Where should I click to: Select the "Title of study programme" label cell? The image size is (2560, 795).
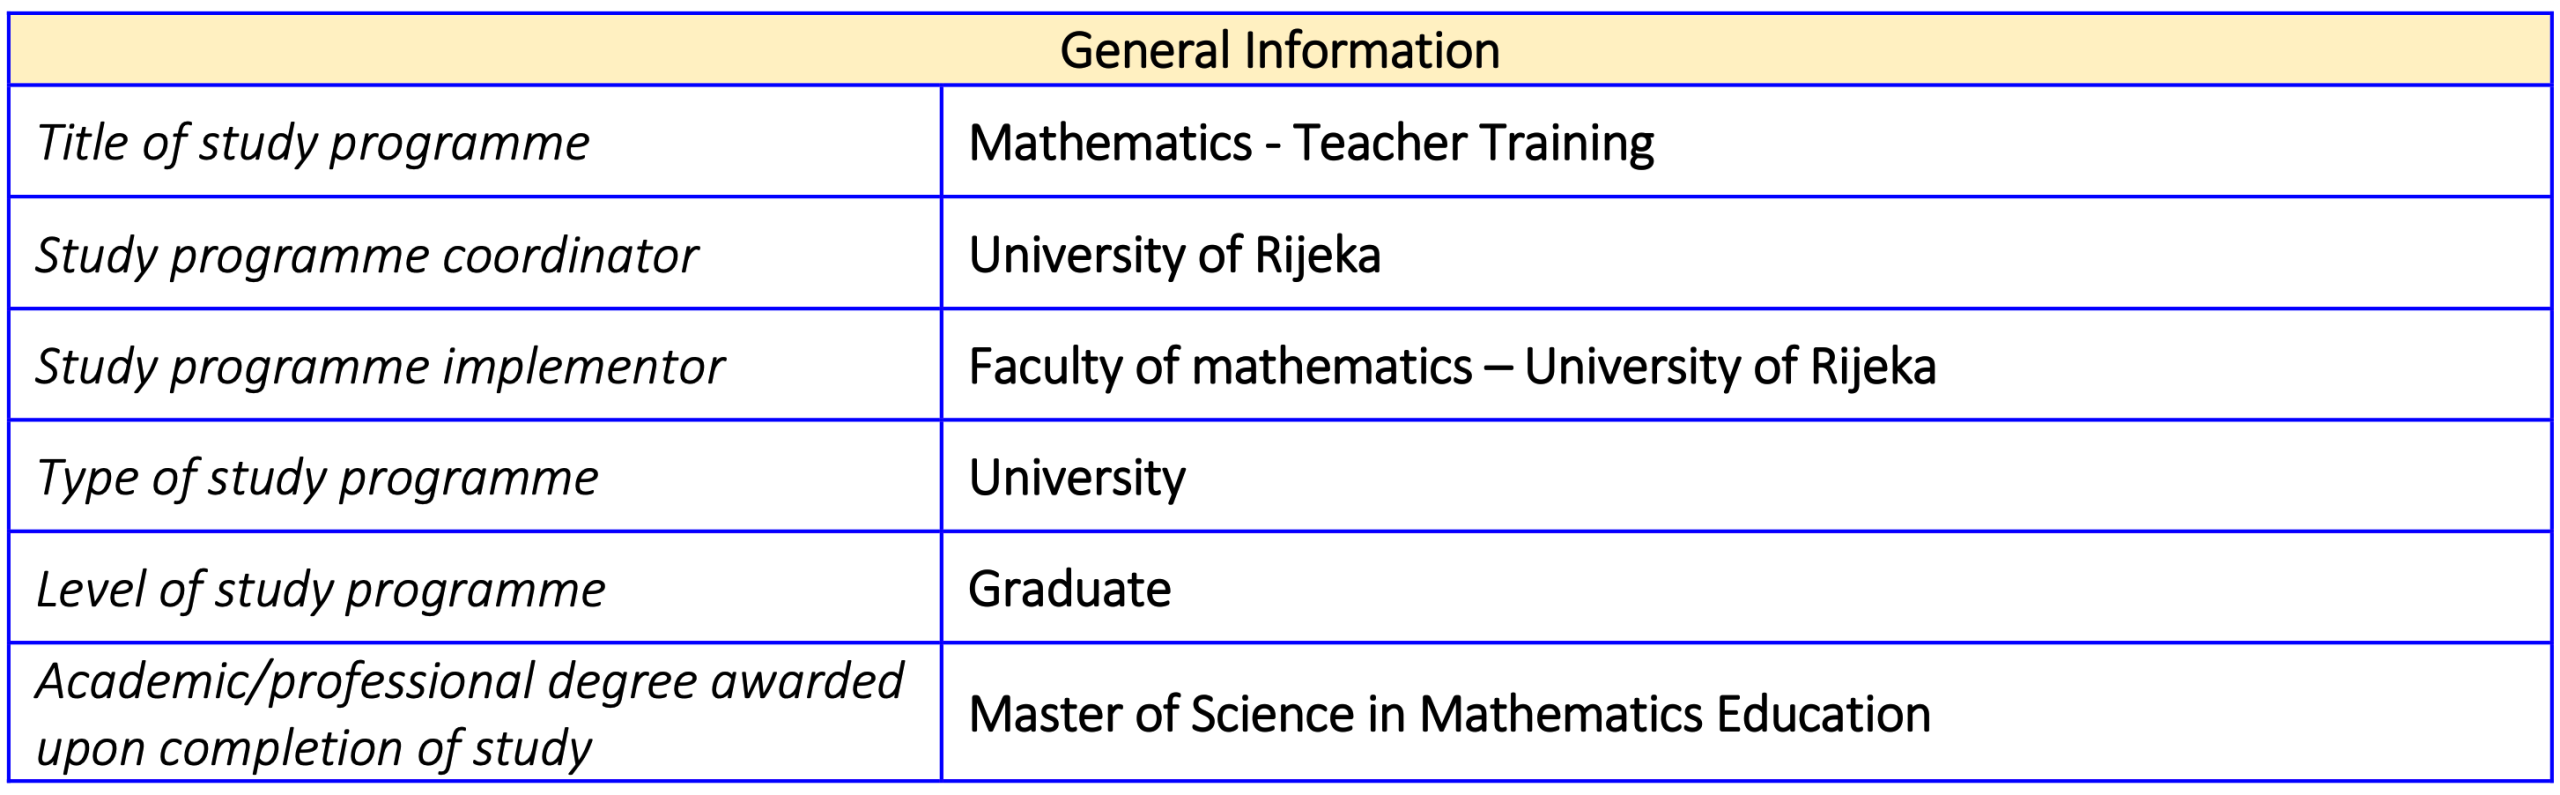pyautogui.click(x=313, y=143)
